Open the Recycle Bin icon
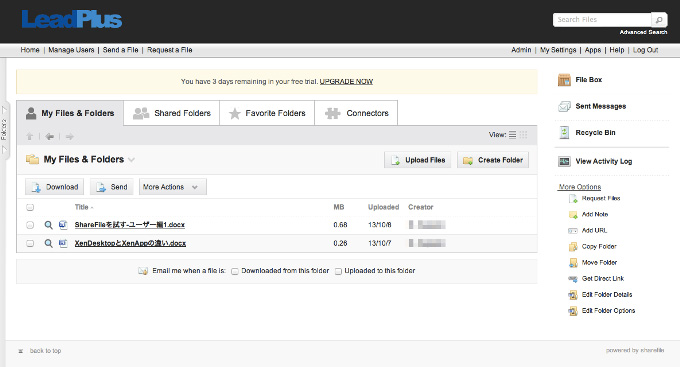Screen dimensions: 680x367 pyautogui.click(x=564, y=133)
